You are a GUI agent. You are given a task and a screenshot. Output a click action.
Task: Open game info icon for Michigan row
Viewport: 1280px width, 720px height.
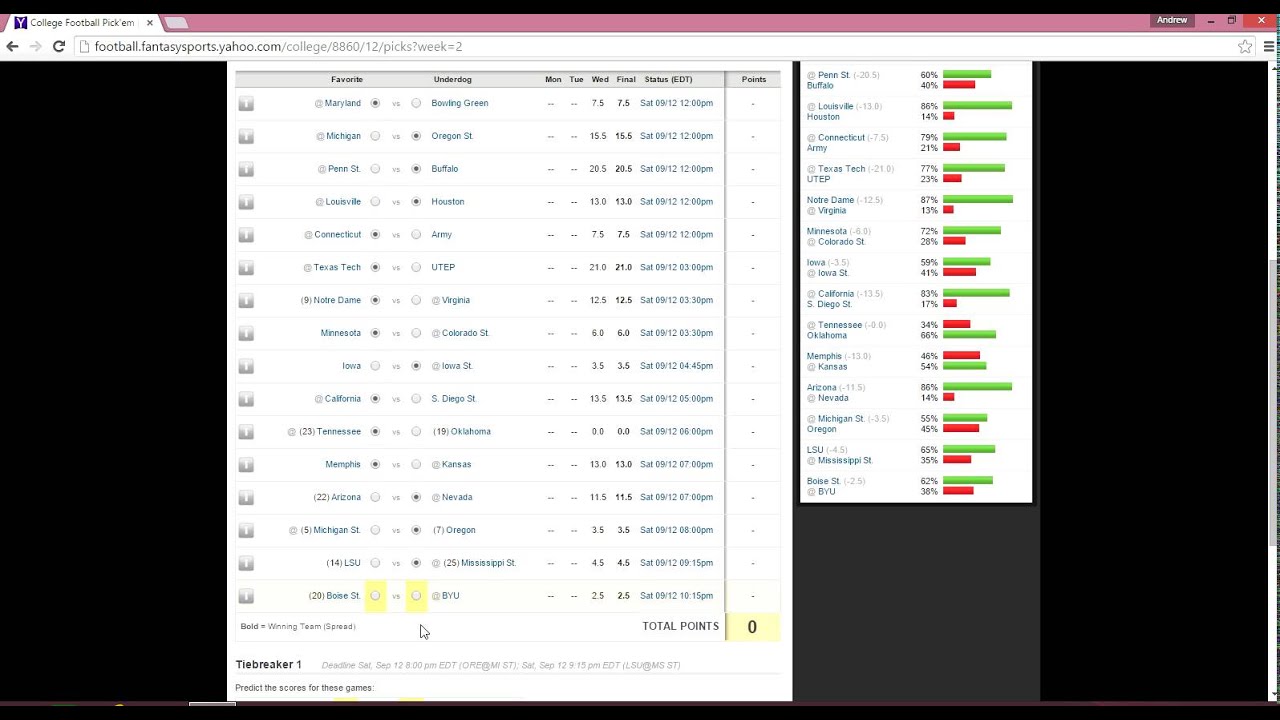246,136
